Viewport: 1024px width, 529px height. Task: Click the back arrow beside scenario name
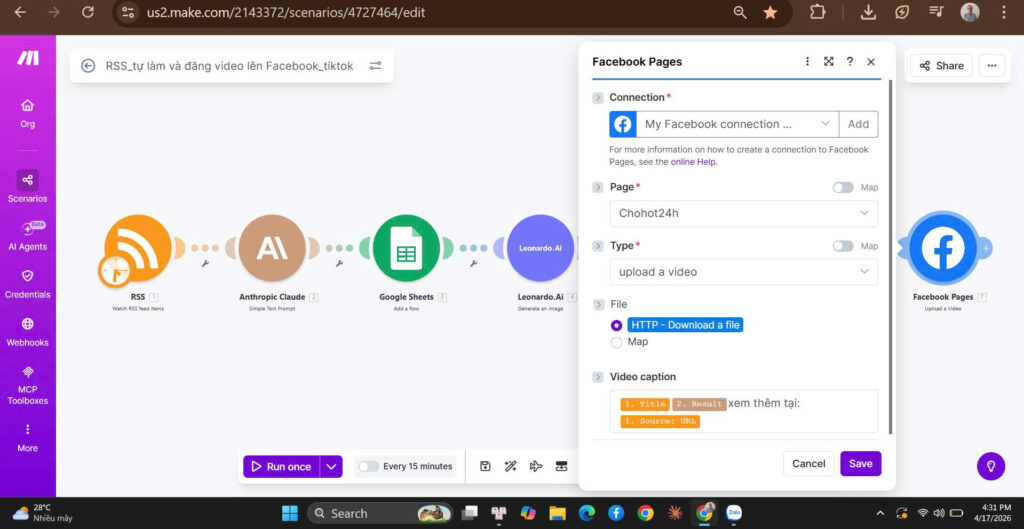pos(88,66)
